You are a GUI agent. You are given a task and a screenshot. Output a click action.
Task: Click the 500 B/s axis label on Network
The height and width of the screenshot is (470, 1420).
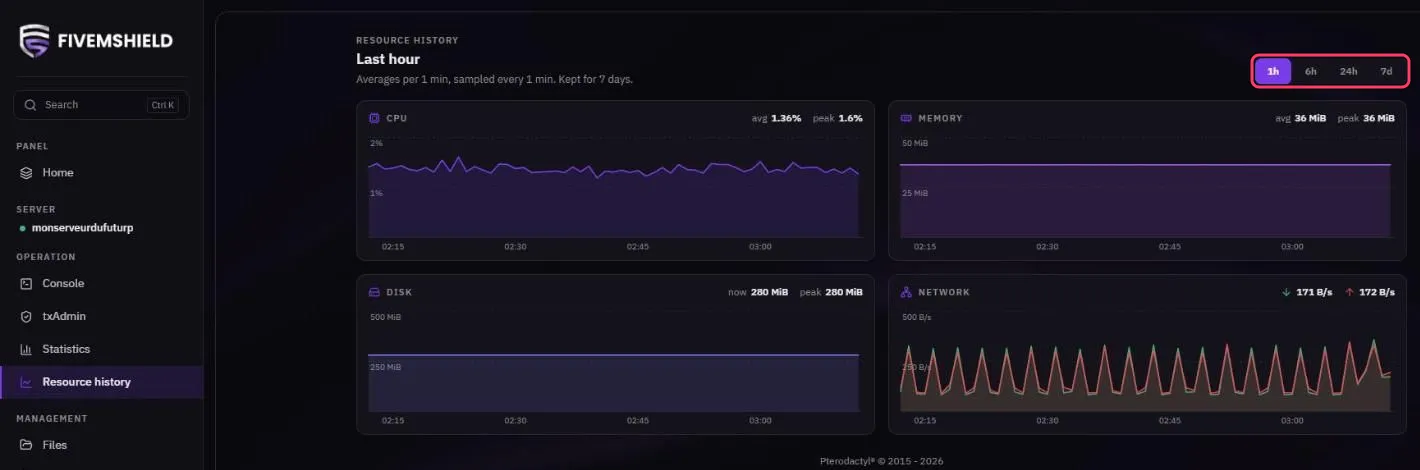pos(917,318)
